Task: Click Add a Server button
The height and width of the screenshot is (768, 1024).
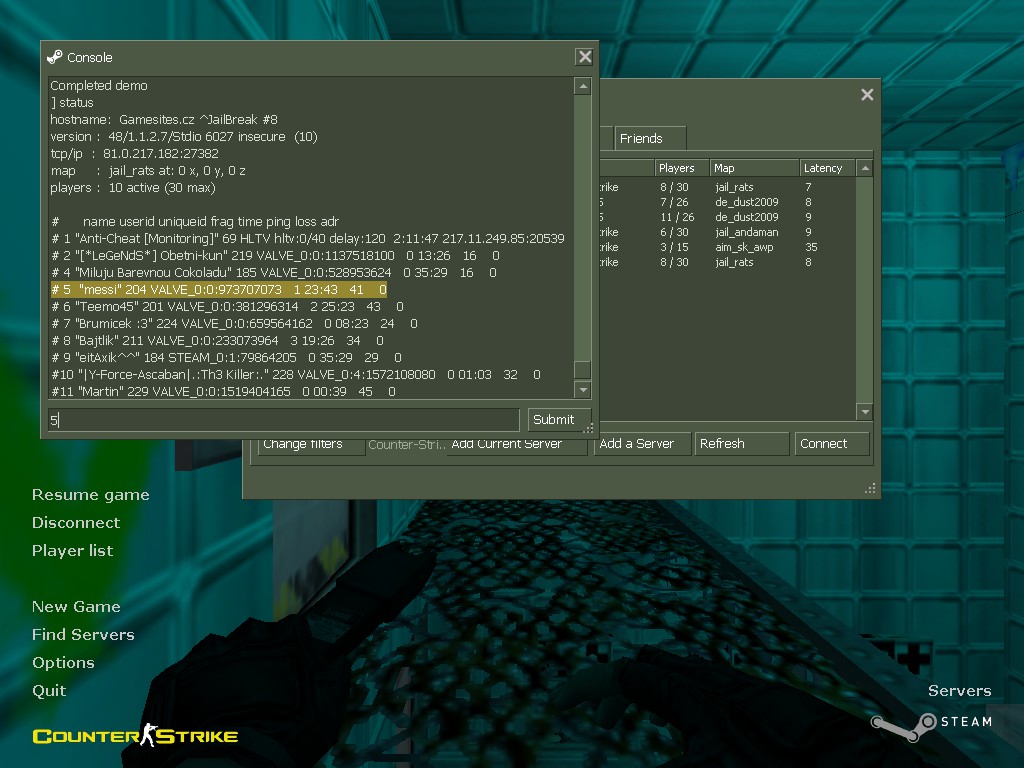Action: point(641,444)
